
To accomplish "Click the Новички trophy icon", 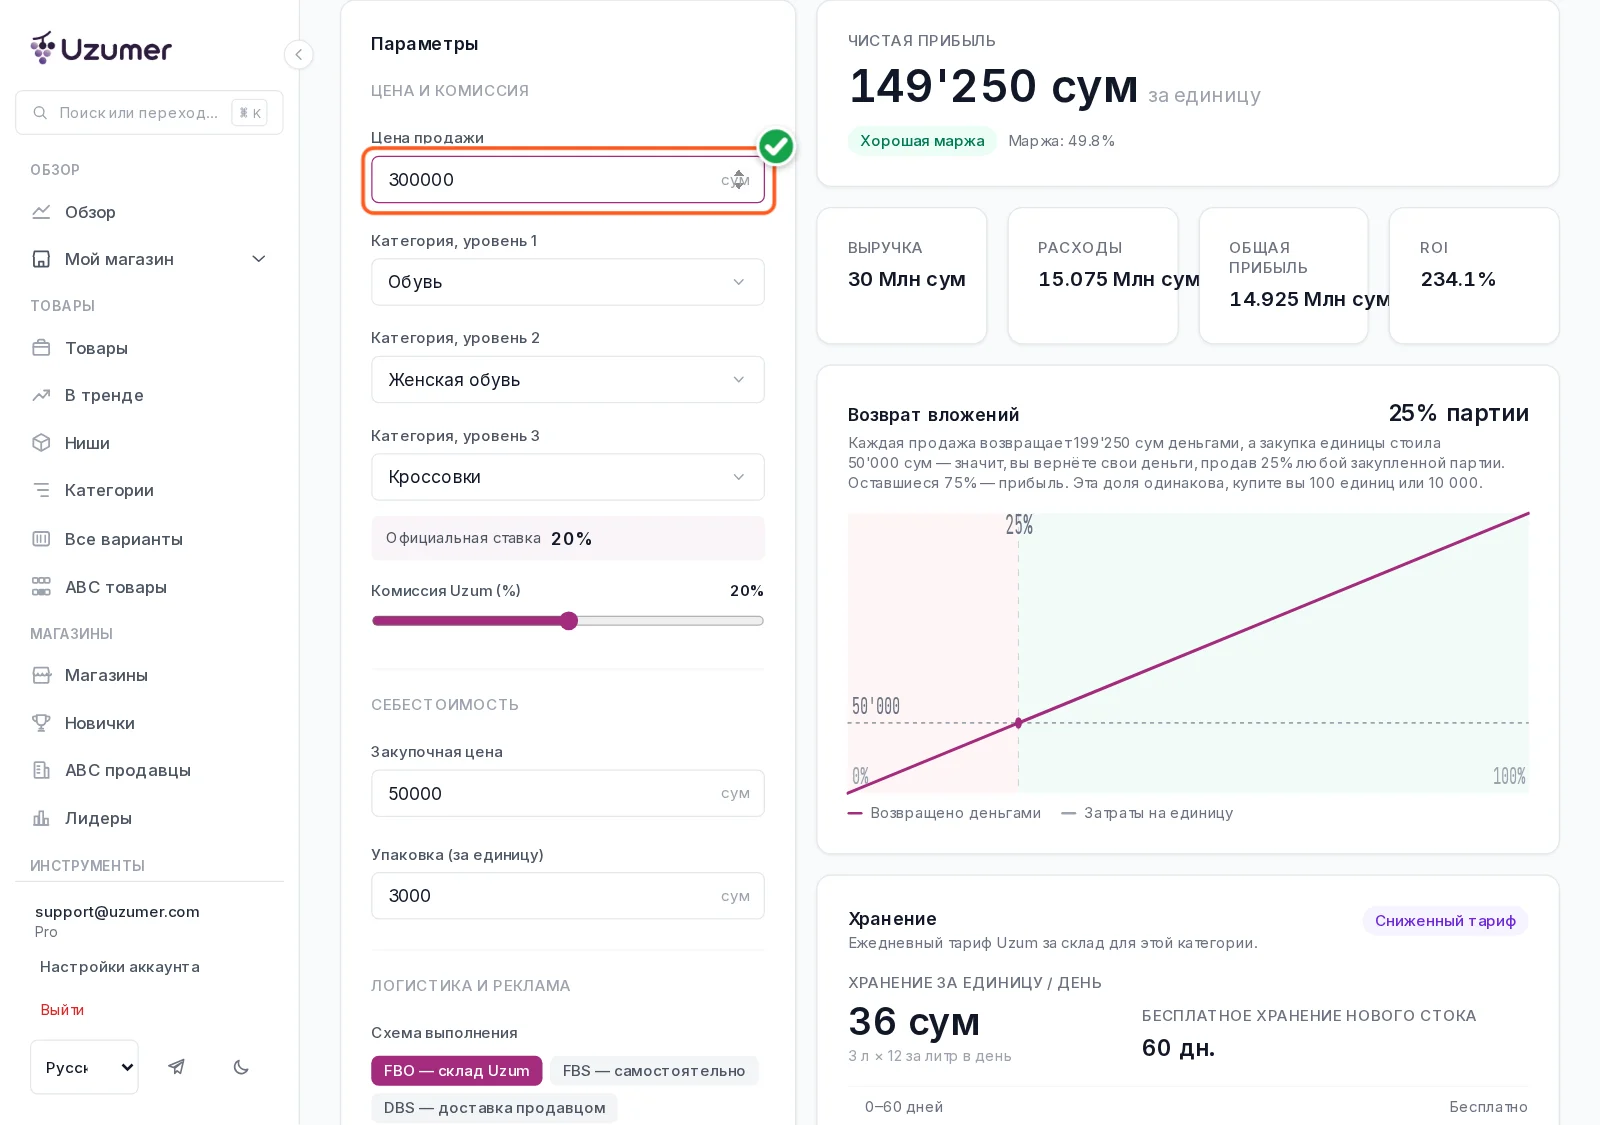I will click(x=41, y=723).
